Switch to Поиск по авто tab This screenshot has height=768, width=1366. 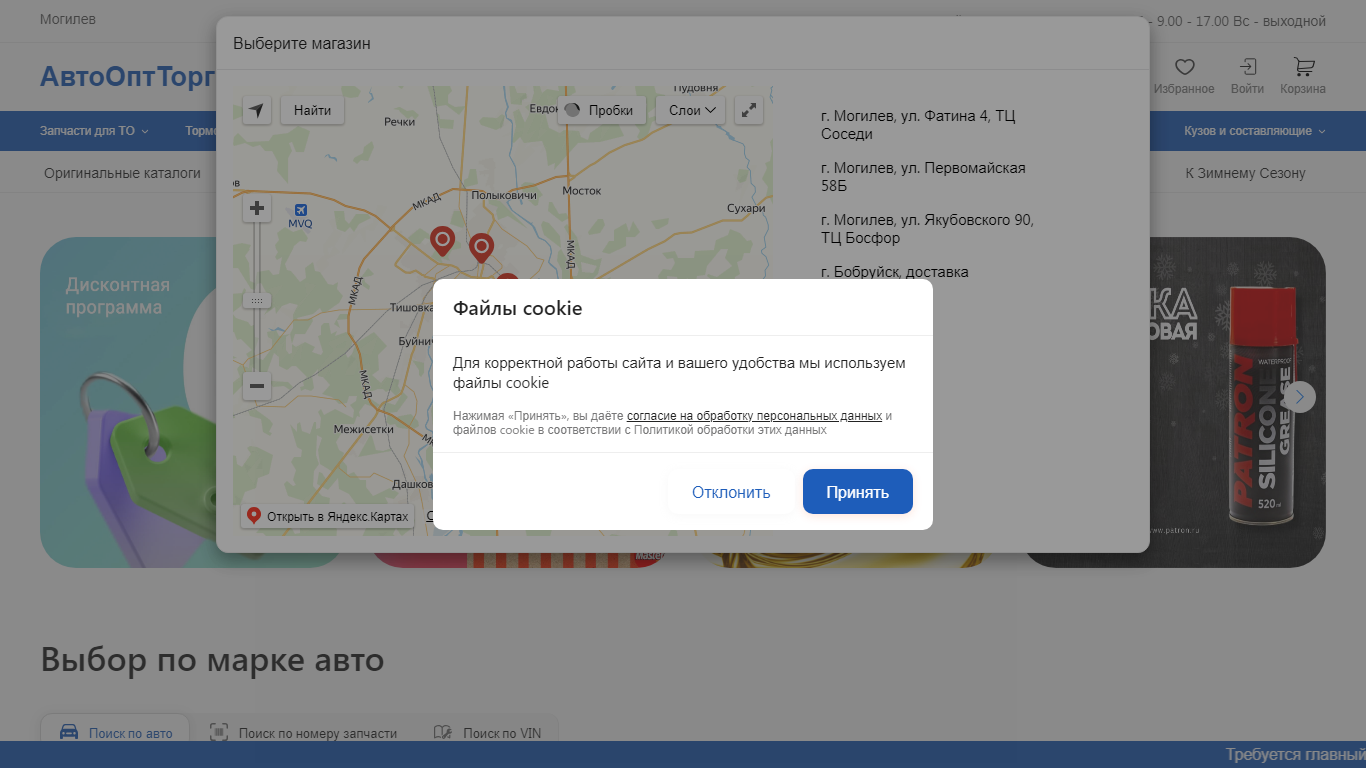click(x=116, y=733)
